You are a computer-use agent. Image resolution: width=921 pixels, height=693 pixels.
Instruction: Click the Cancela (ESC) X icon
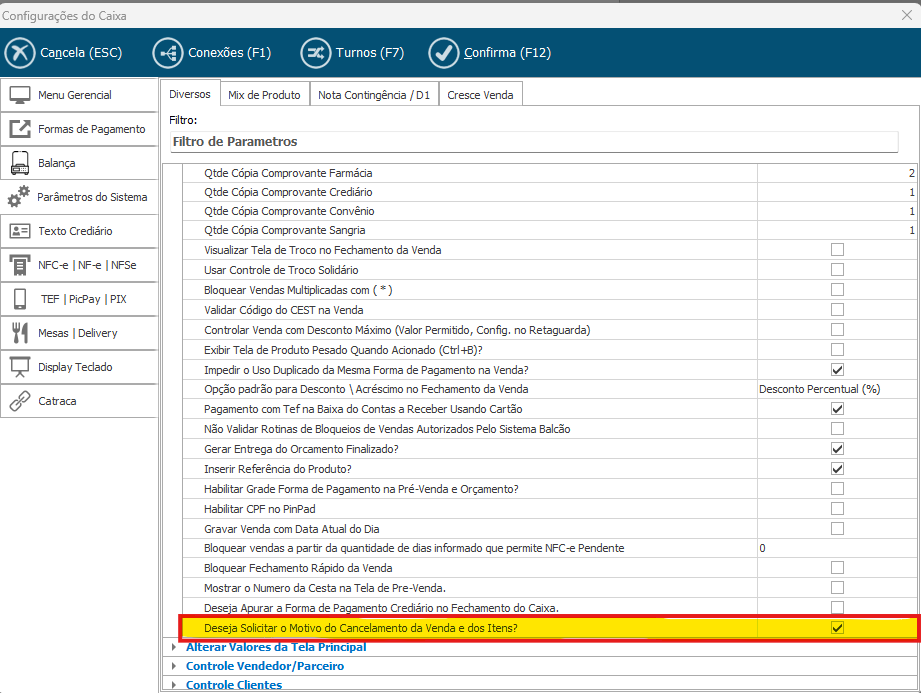click(20, 53)
